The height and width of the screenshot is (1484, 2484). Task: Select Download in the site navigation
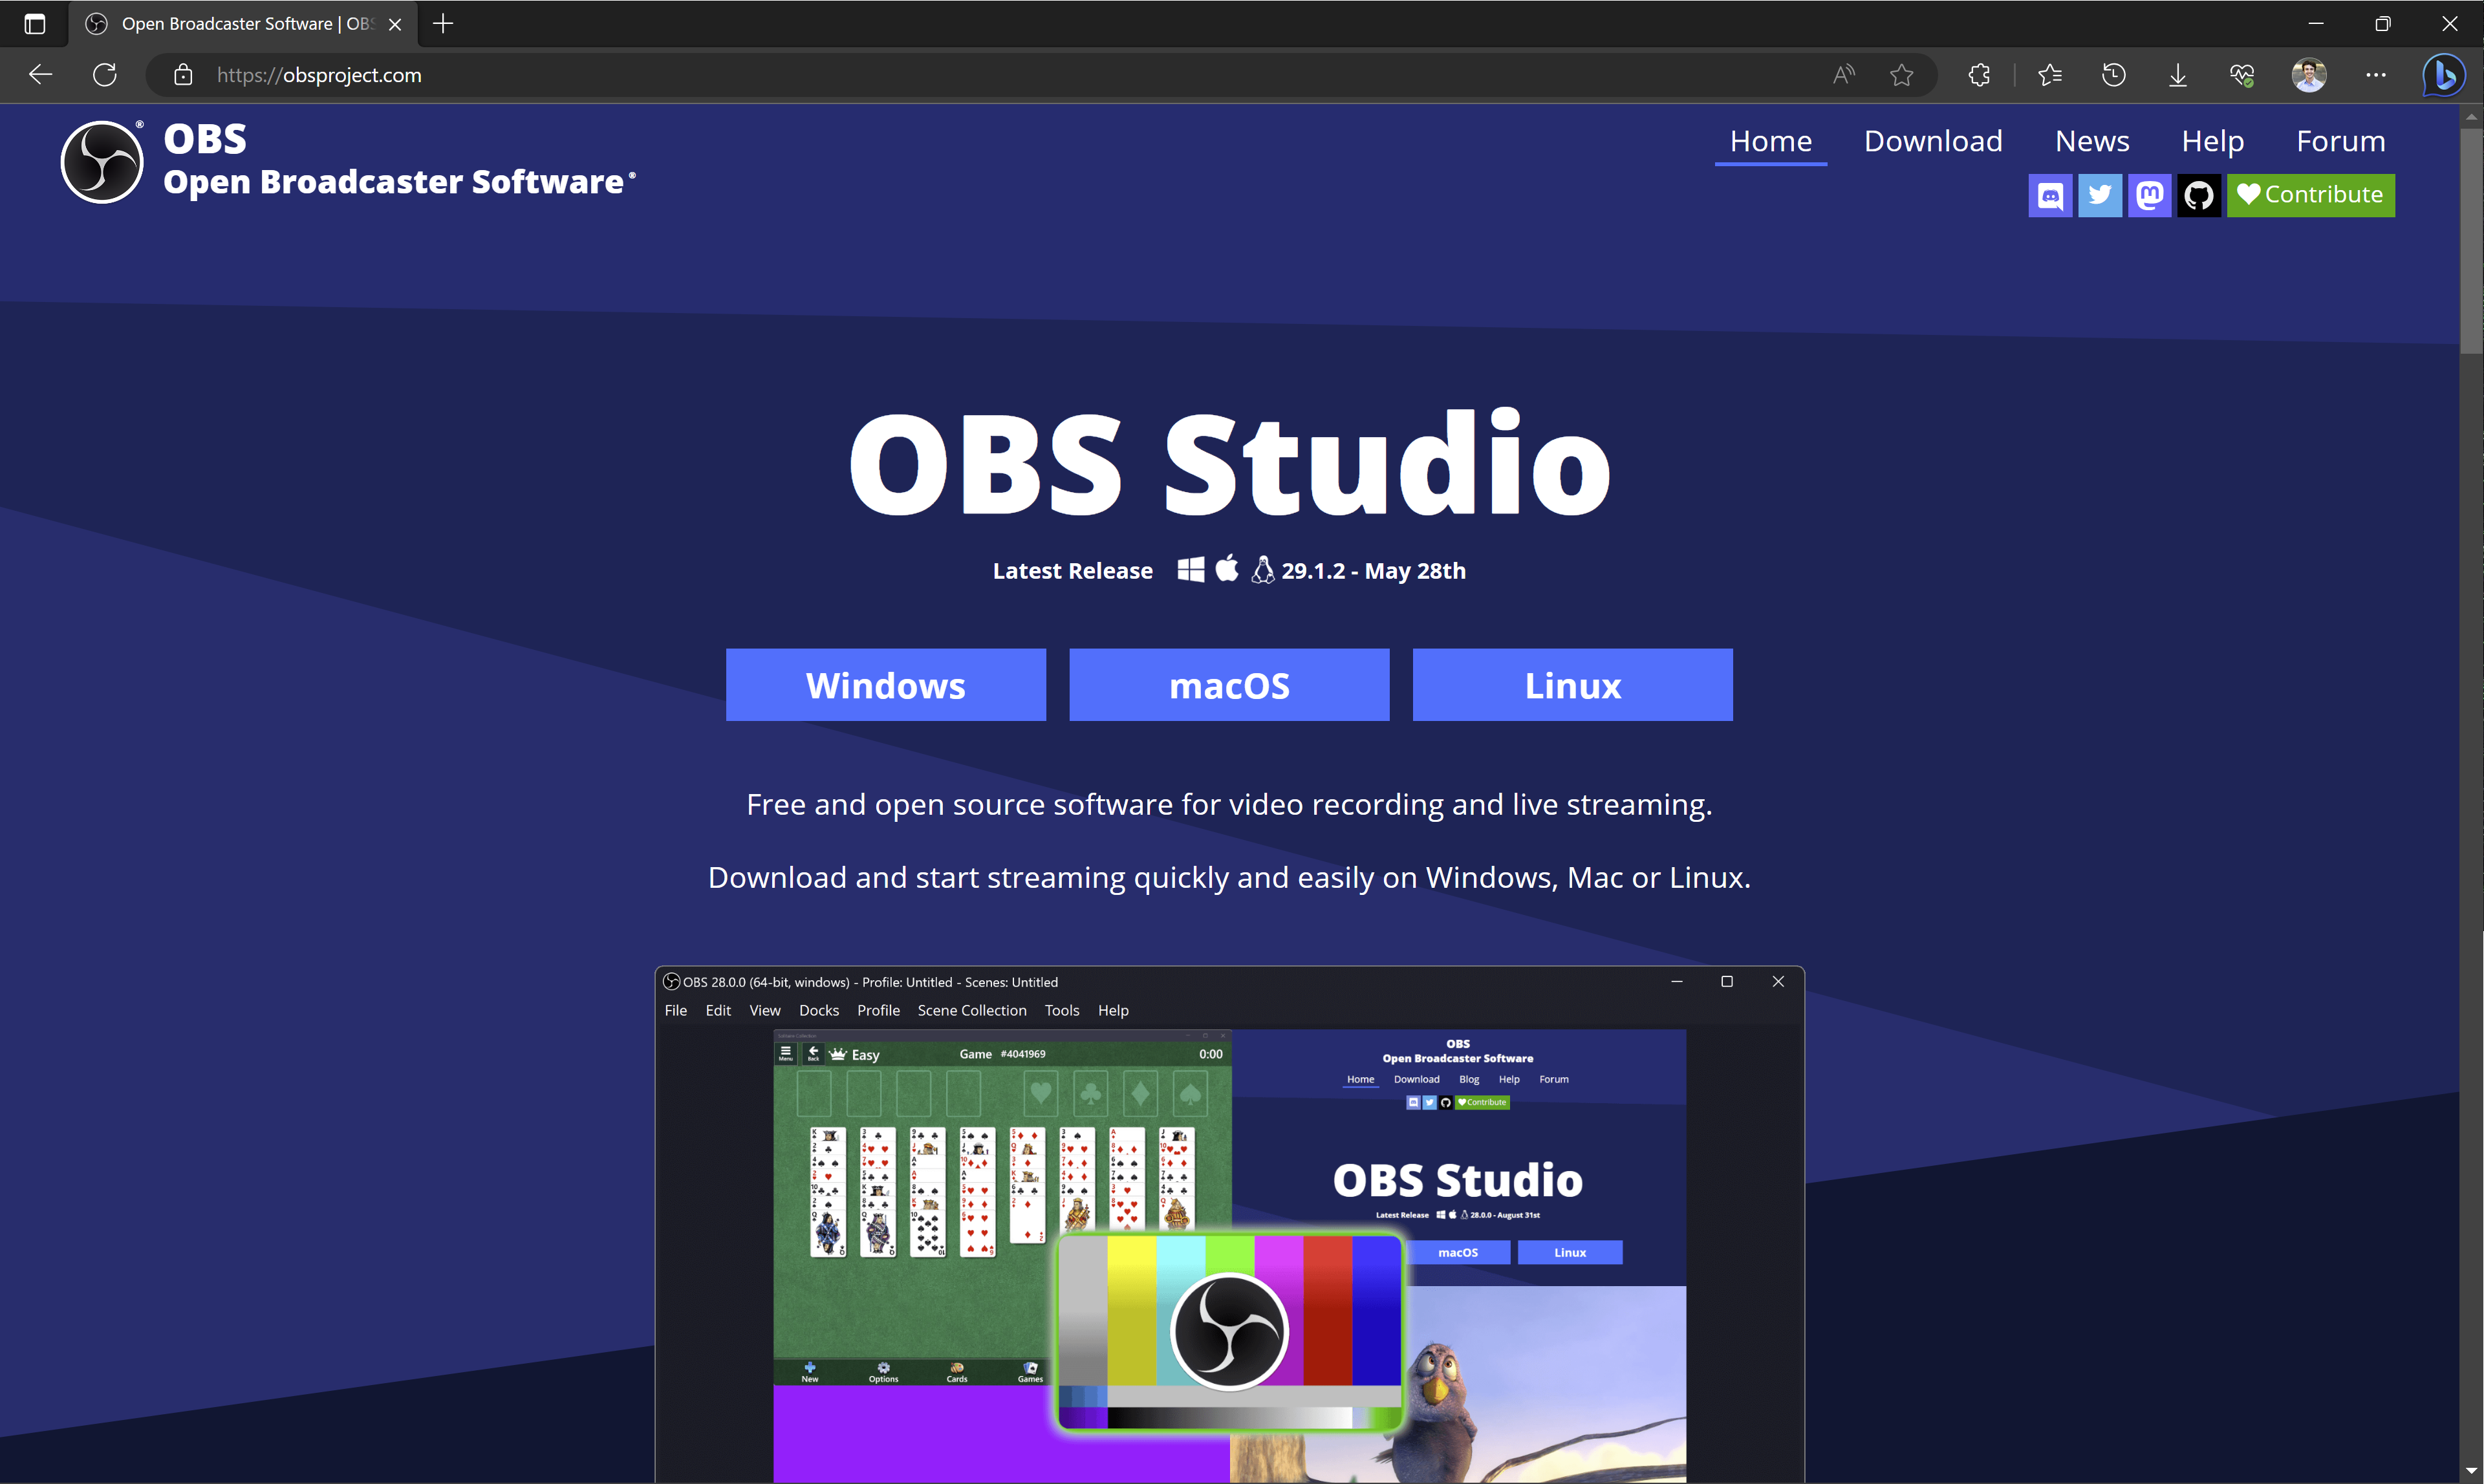(x=1932, y=140)
